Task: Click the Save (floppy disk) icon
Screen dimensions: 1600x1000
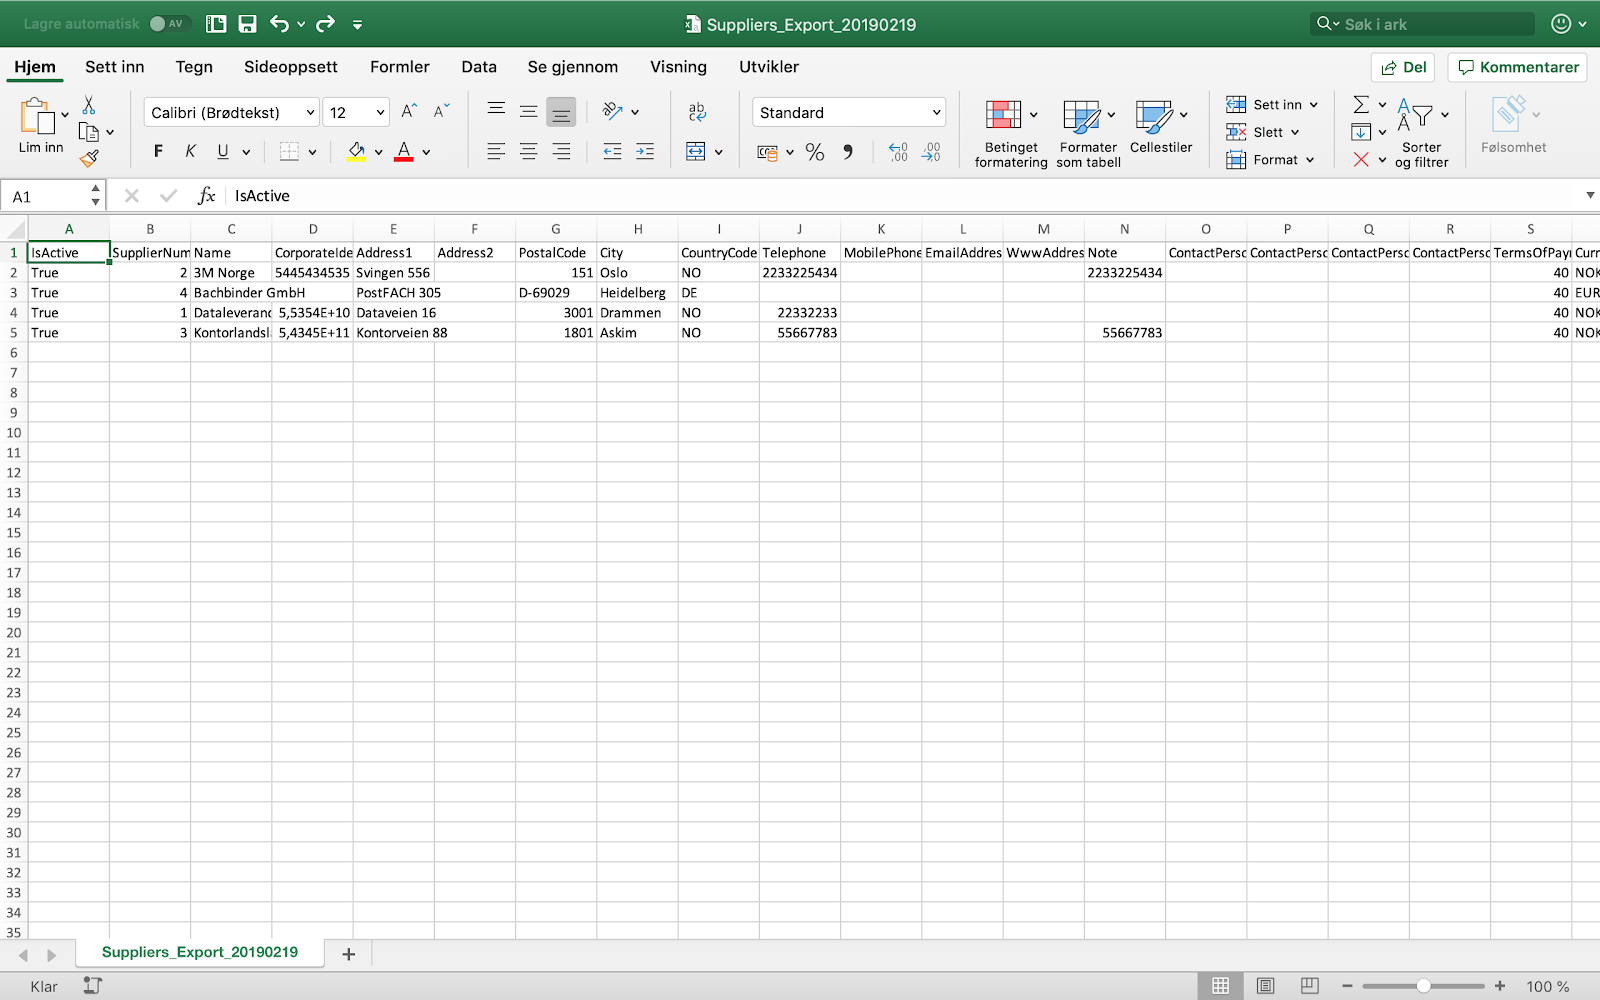Action: pyautogui.click(x=247, y=24)
